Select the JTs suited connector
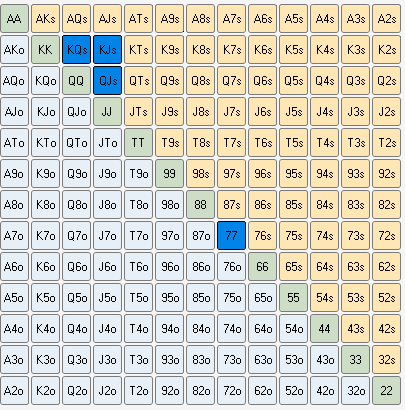Screen dimensions: 405x410 [138, 112]
